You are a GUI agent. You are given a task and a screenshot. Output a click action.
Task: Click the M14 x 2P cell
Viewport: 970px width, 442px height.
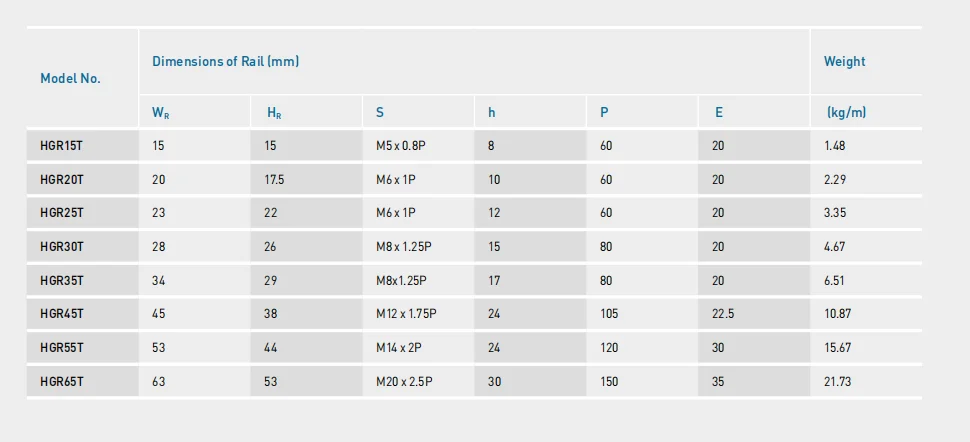pos(398,347)
